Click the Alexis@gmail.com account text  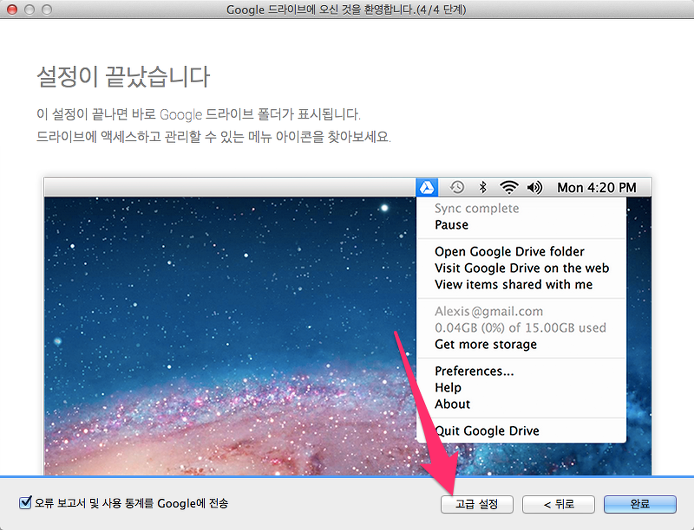(x=489, y=311)
